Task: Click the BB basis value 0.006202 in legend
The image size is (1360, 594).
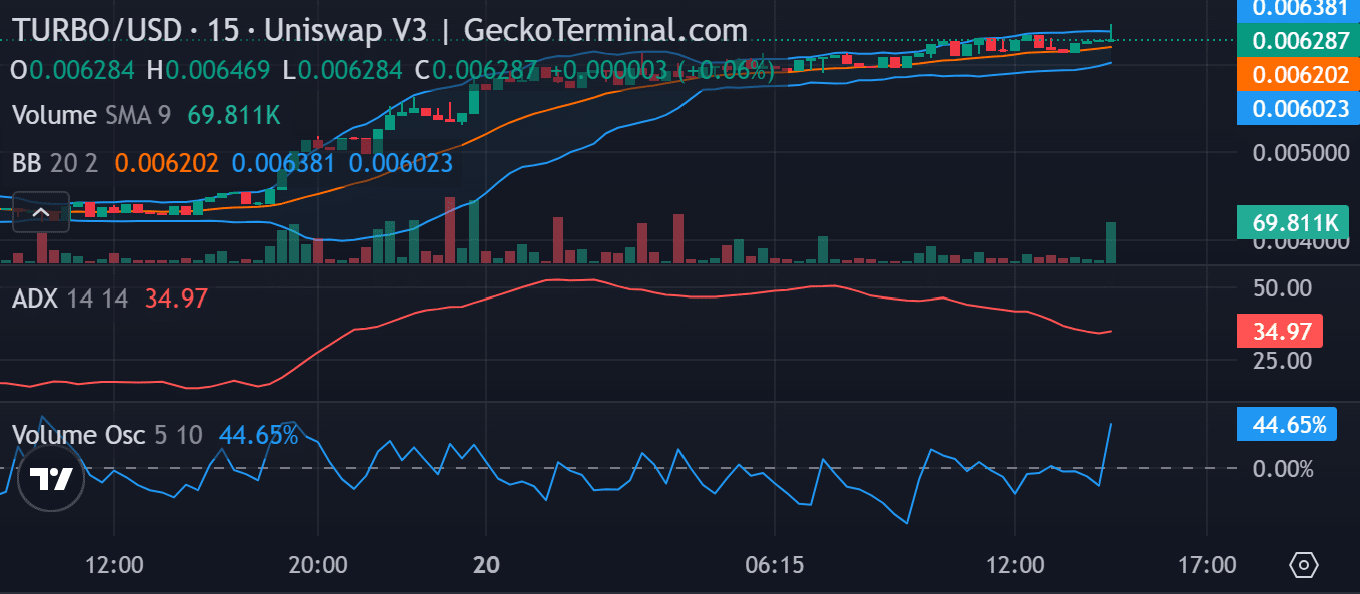Action: pos(167,163)
